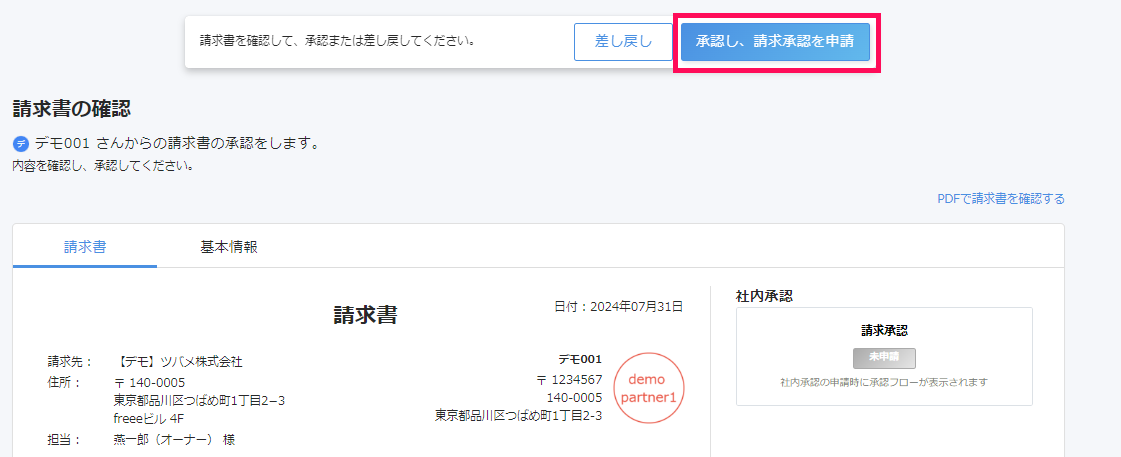Click the issuer postal code 1234567
Viewport: 1121px width, 457px height.
[x=570, y=380]
